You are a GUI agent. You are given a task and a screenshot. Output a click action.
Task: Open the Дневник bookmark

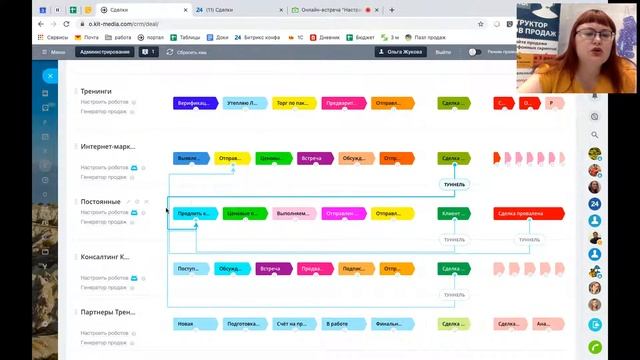click(x=324, y=37)
